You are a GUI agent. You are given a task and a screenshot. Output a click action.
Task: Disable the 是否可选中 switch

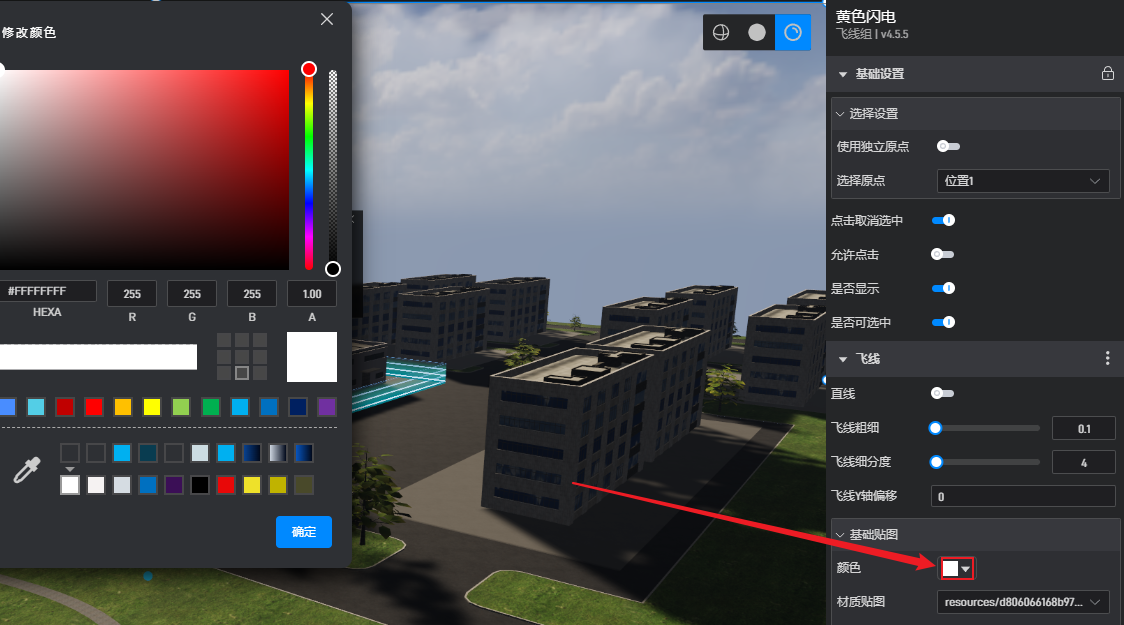[x=943, y=322]
